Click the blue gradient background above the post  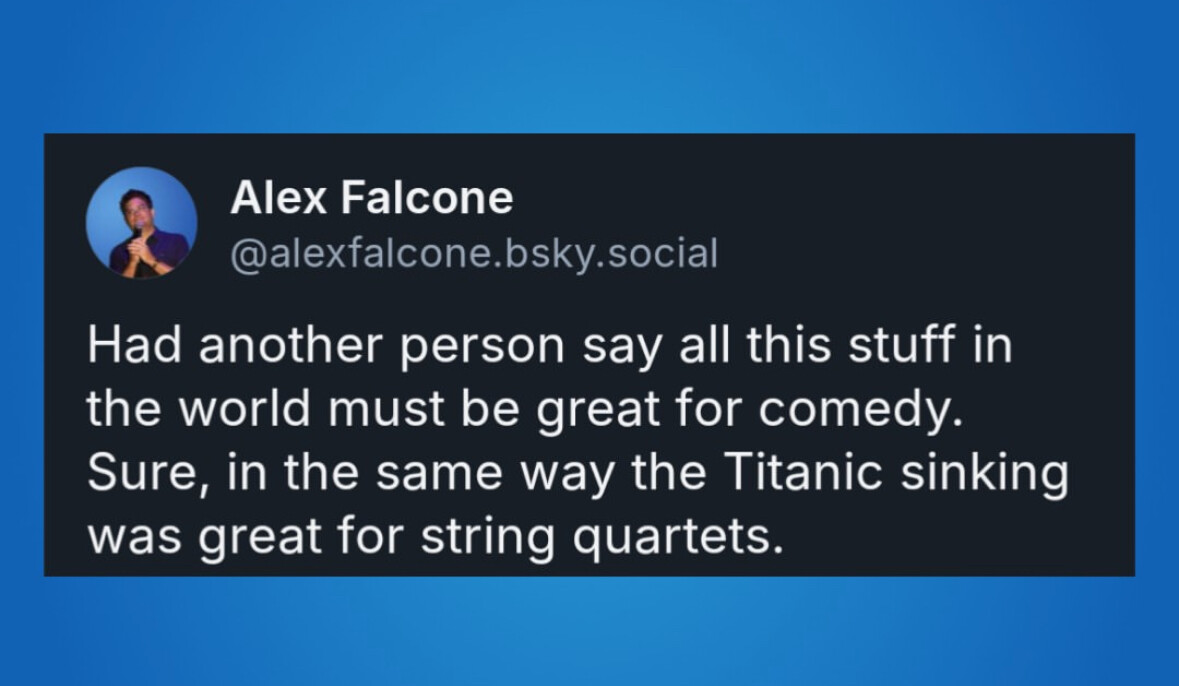590,66
